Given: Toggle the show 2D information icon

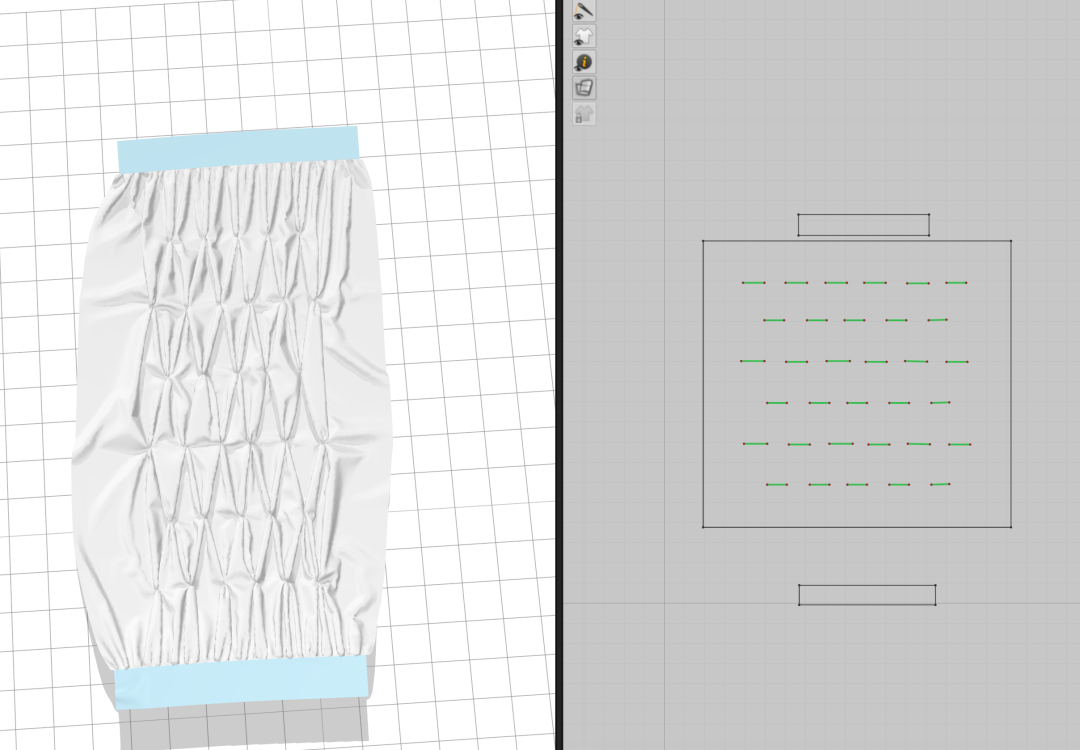Looking at the screenshot, I should 584,62.
